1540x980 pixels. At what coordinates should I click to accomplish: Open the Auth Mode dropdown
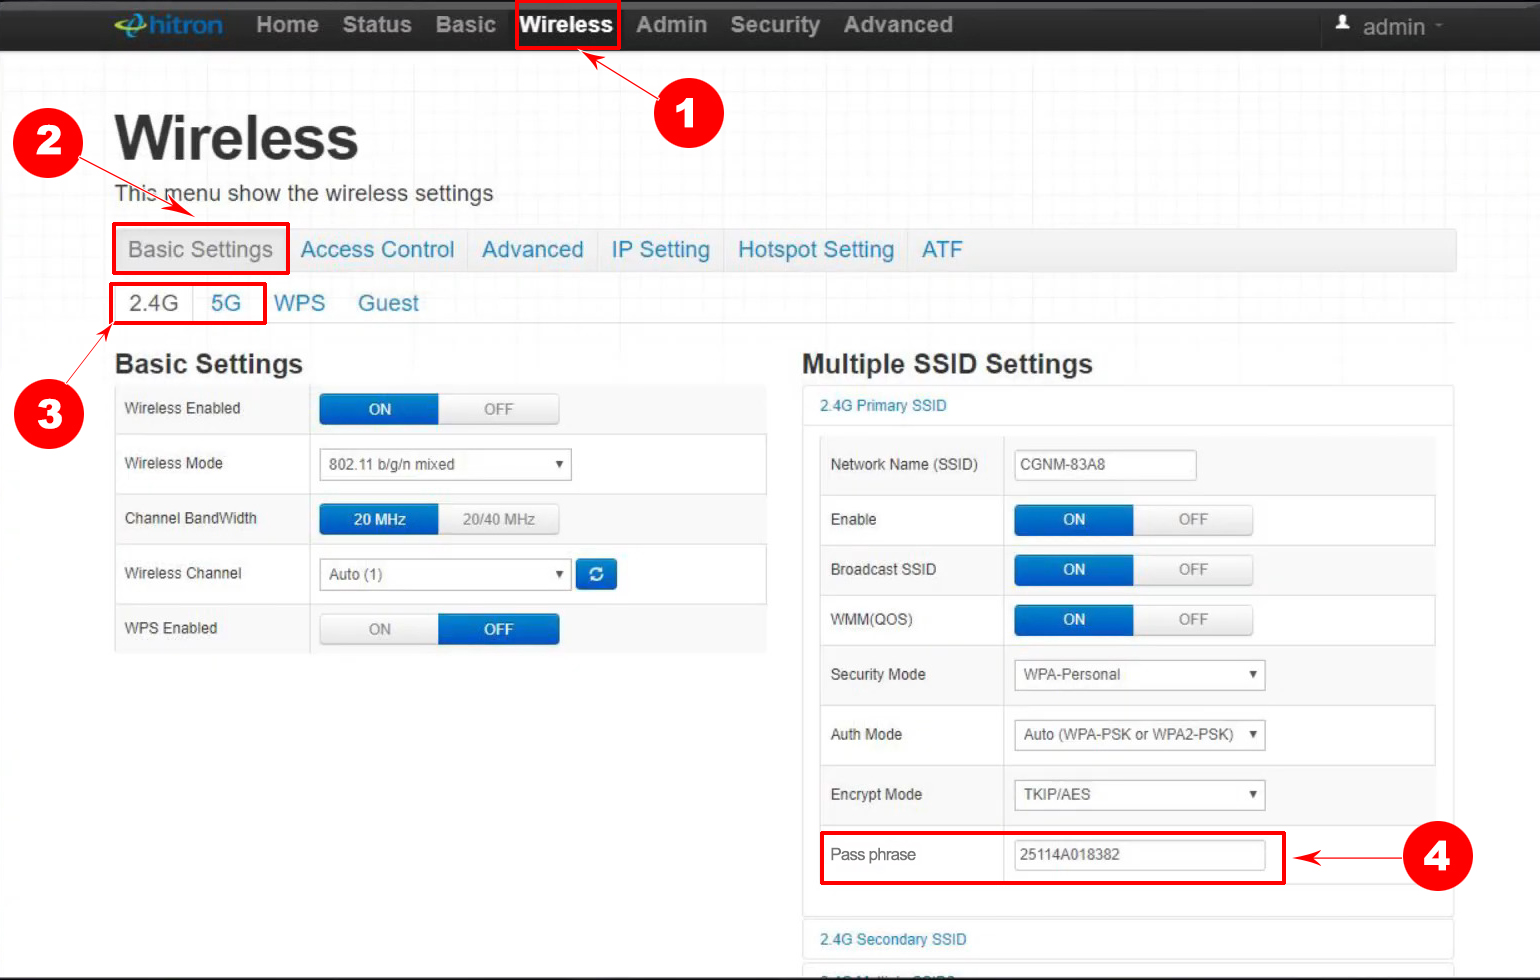1138,734
